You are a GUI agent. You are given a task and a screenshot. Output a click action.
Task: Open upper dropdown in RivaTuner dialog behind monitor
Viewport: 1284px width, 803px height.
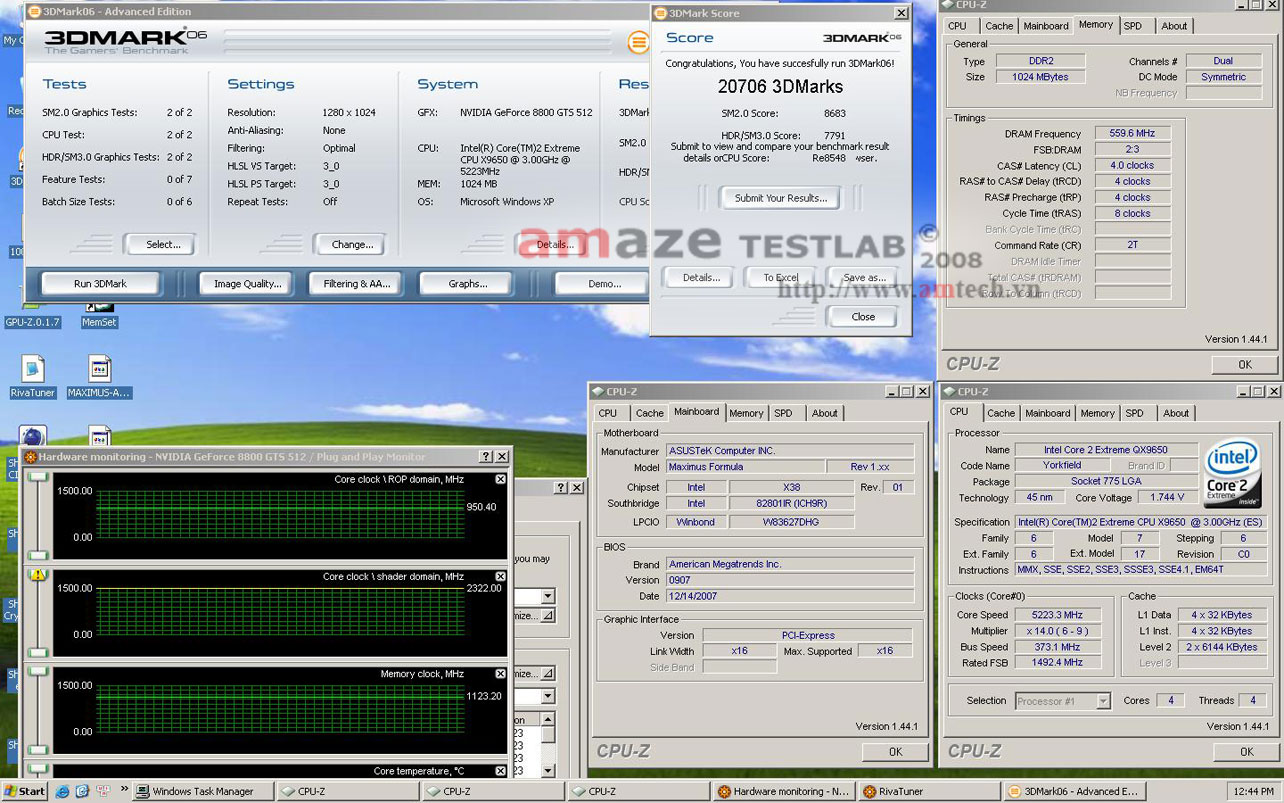547,597
